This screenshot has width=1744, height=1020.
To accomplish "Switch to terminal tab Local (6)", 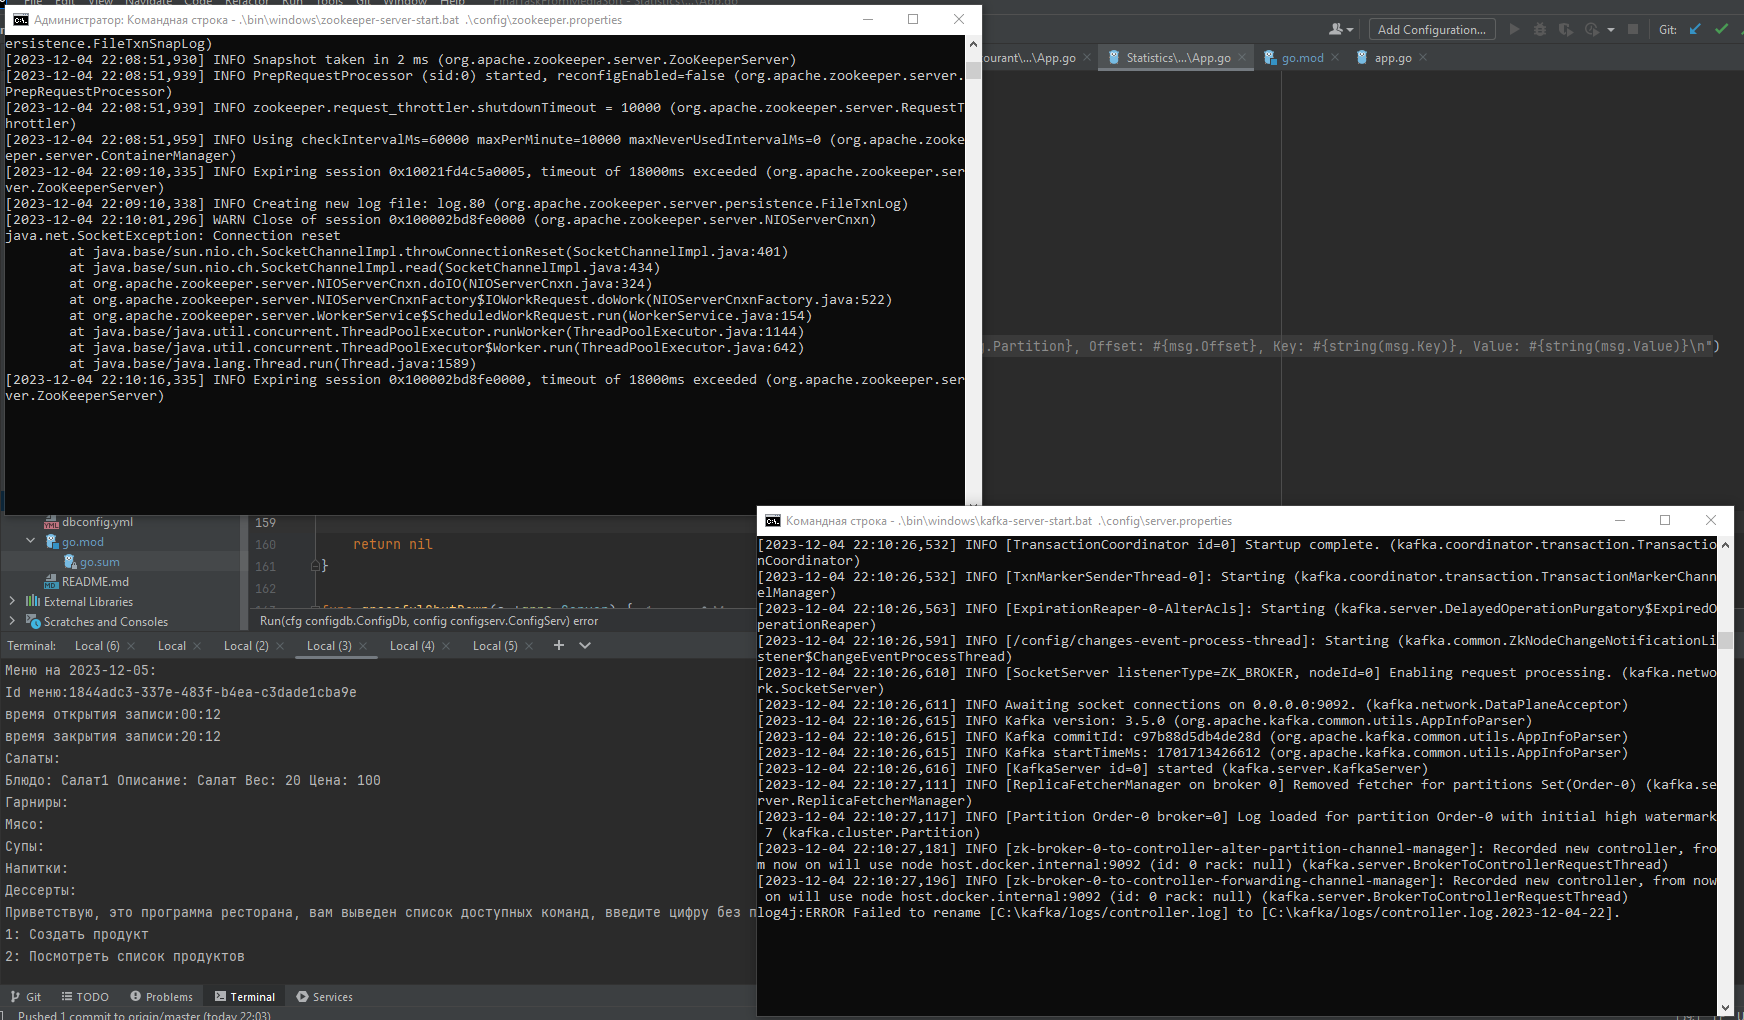I will coord(97,646).
